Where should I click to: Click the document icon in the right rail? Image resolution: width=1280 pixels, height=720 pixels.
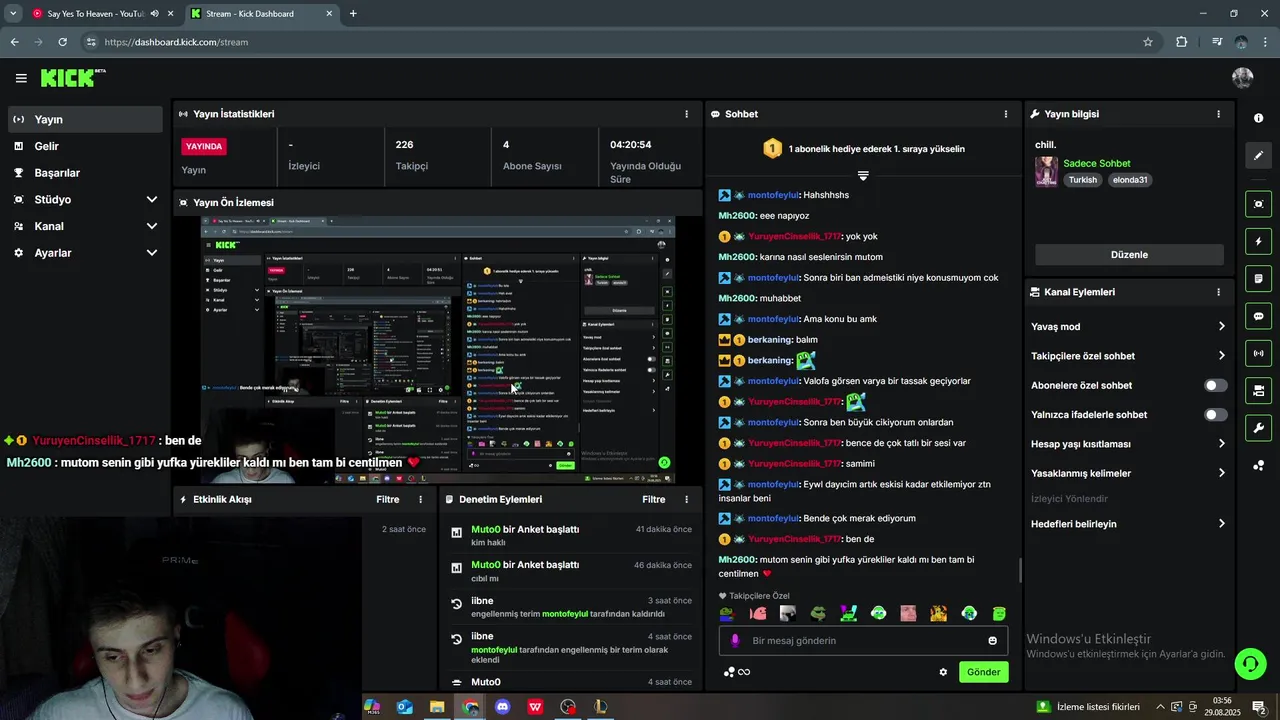pos(1258,278)
